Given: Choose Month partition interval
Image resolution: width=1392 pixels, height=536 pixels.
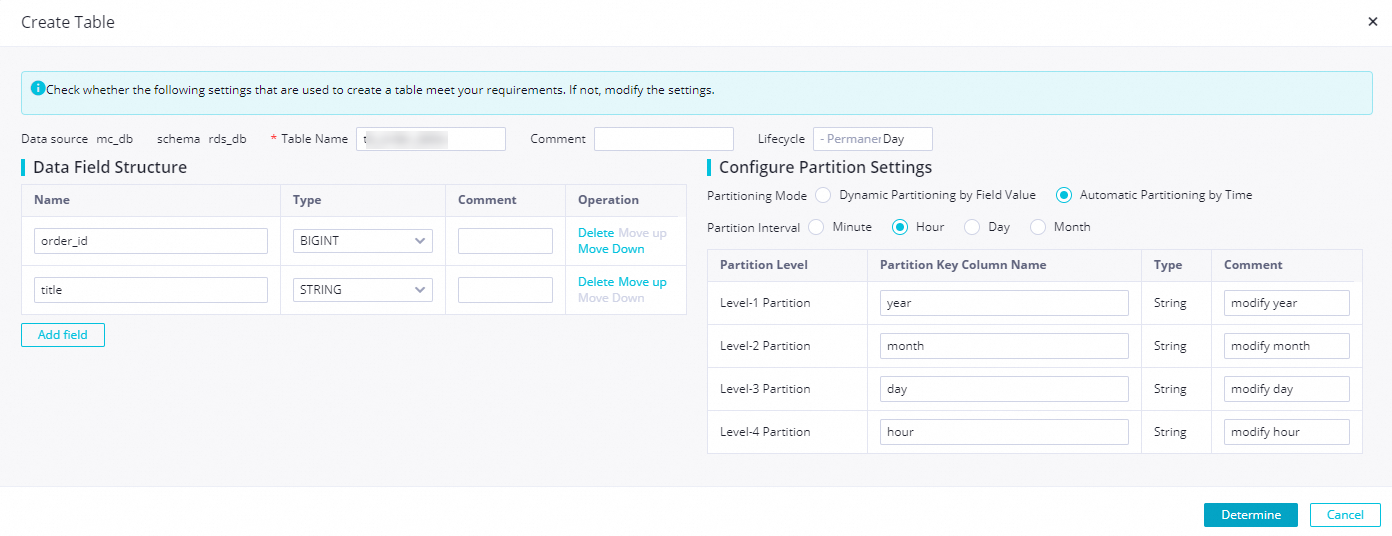Looking at the screenshot, I should pyautogui.click(x=1038, y=227).
